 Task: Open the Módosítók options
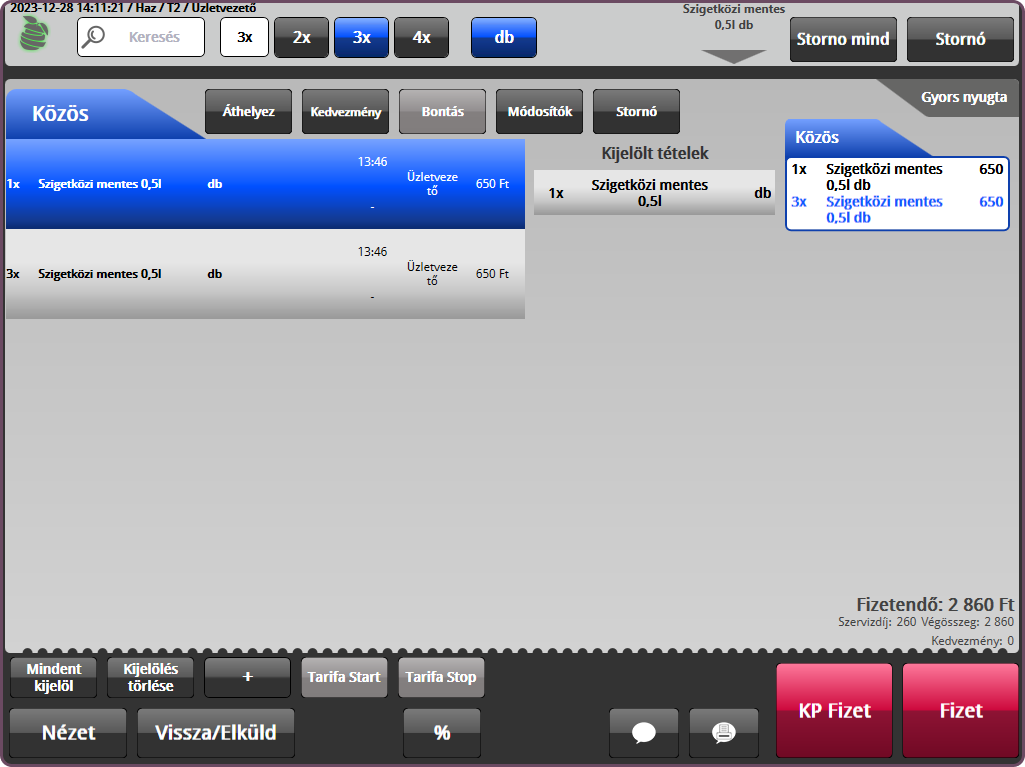(539, 112)
